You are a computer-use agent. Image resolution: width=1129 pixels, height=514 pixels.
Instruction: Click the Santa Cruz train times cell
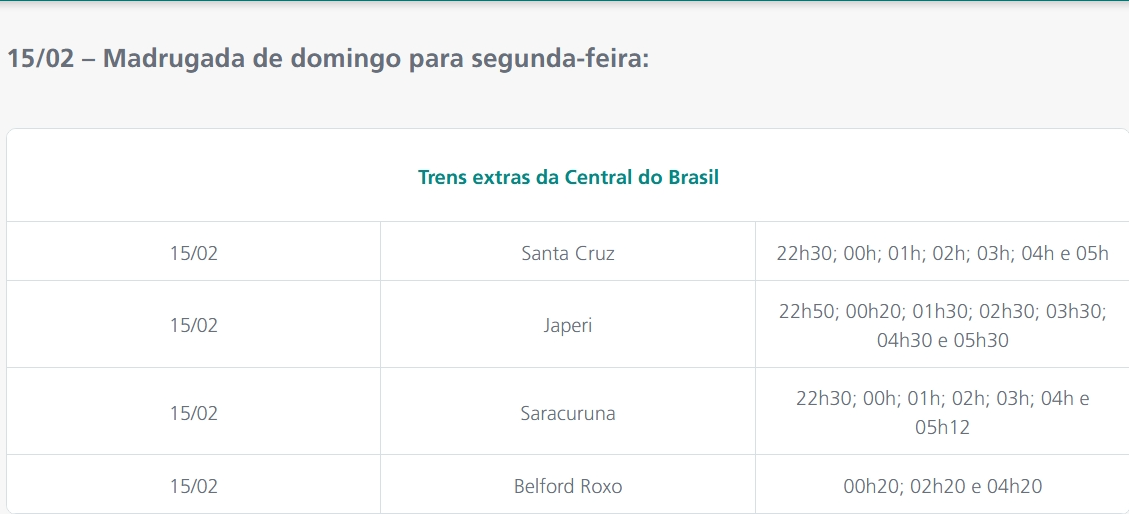coord(942,253)
